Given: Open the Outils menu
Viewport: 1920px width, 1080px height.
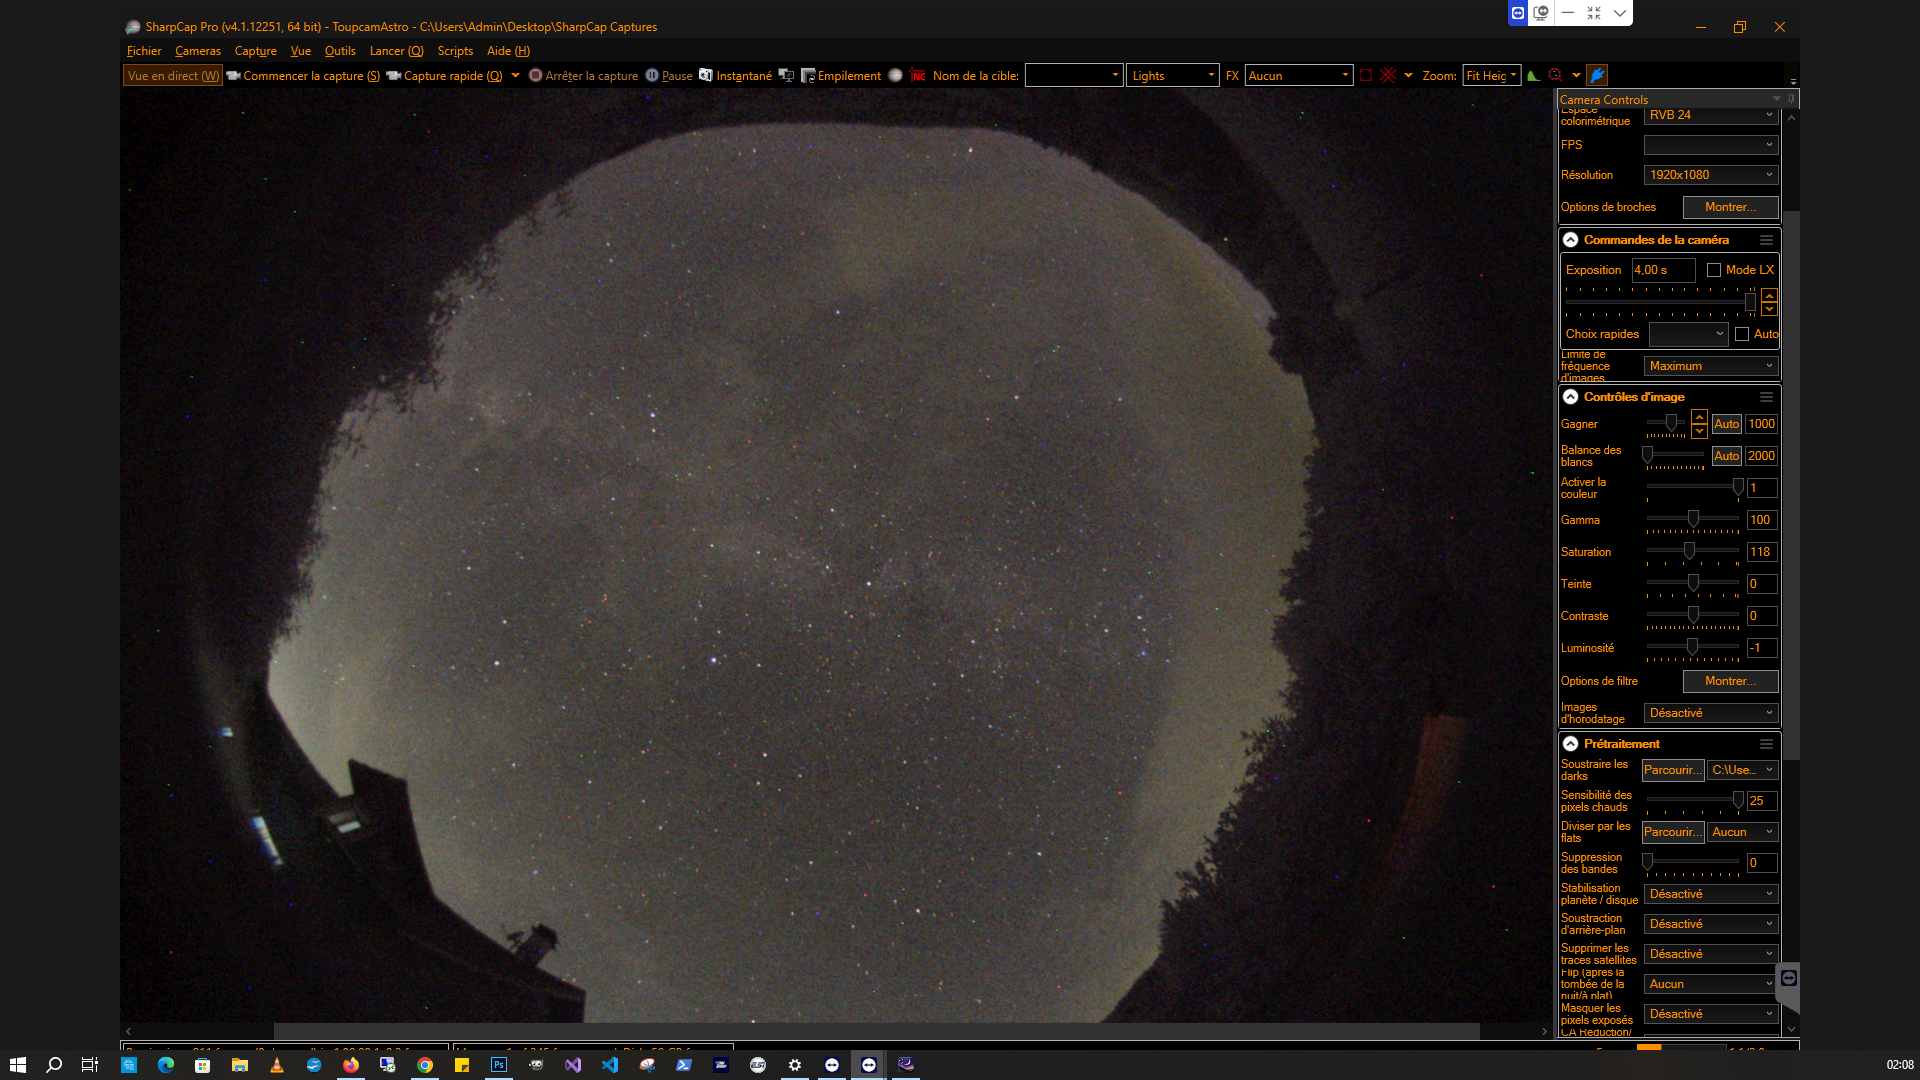Looking at the screenshot, I should [x=340, y=51].
